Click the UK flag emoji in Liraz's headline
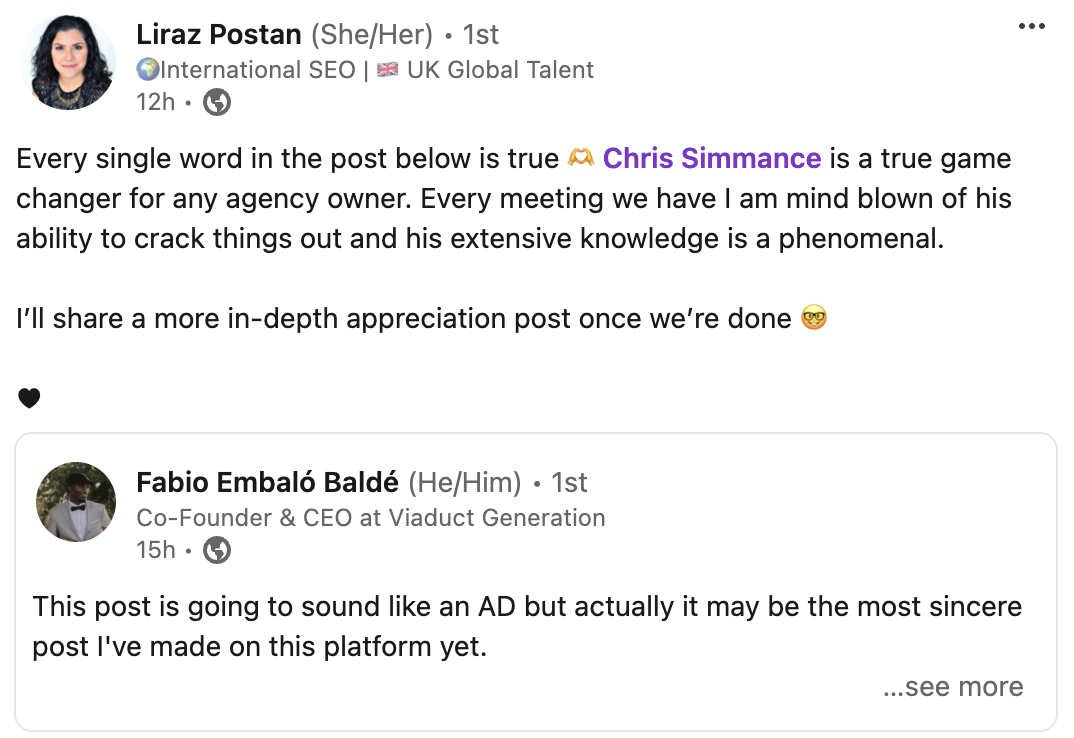The image size is (1074, 738). click(388, 70)
